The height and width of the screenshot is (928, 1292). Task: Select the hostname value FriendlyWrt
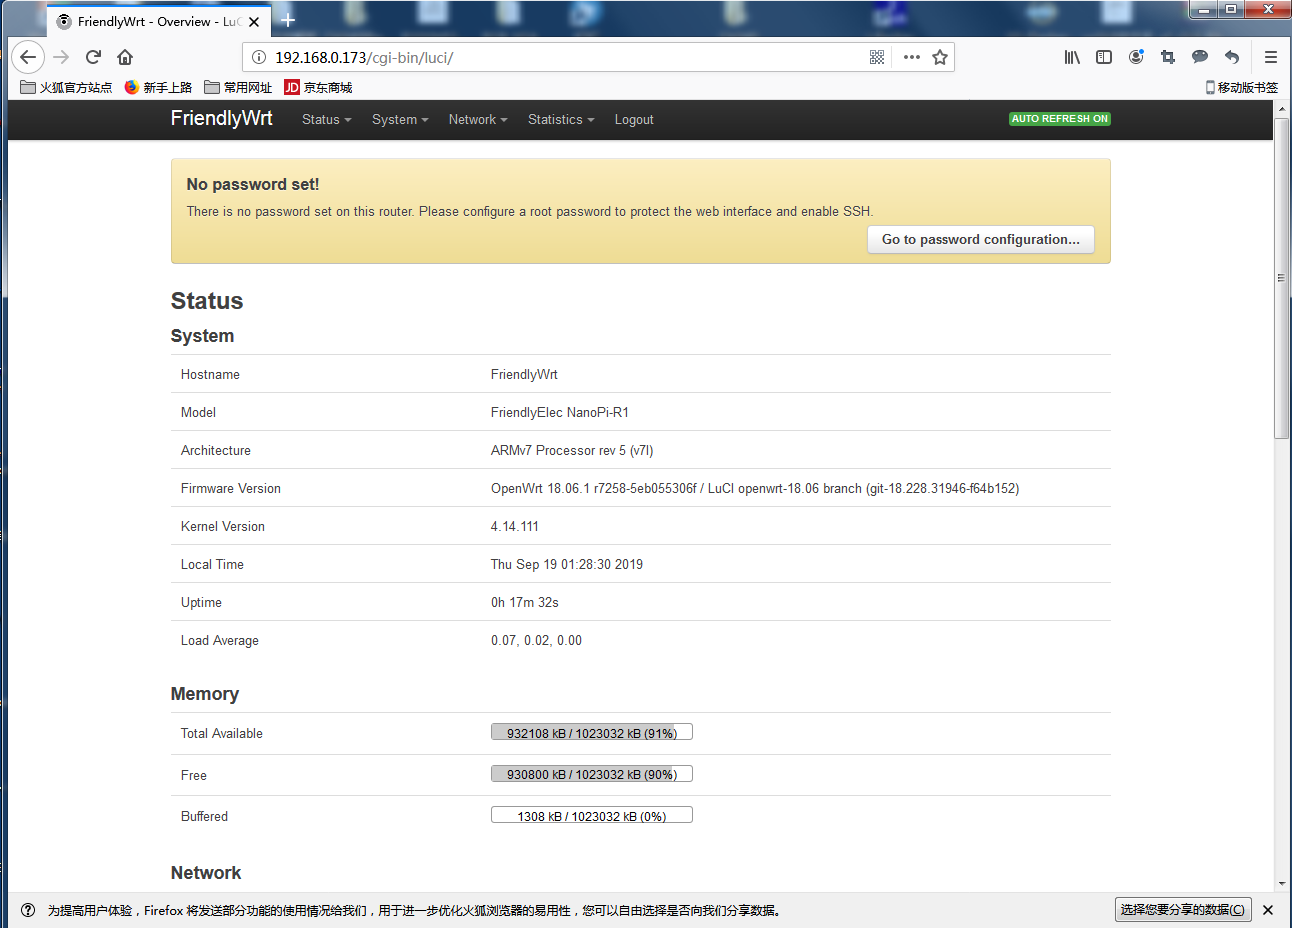coord(524,374)
